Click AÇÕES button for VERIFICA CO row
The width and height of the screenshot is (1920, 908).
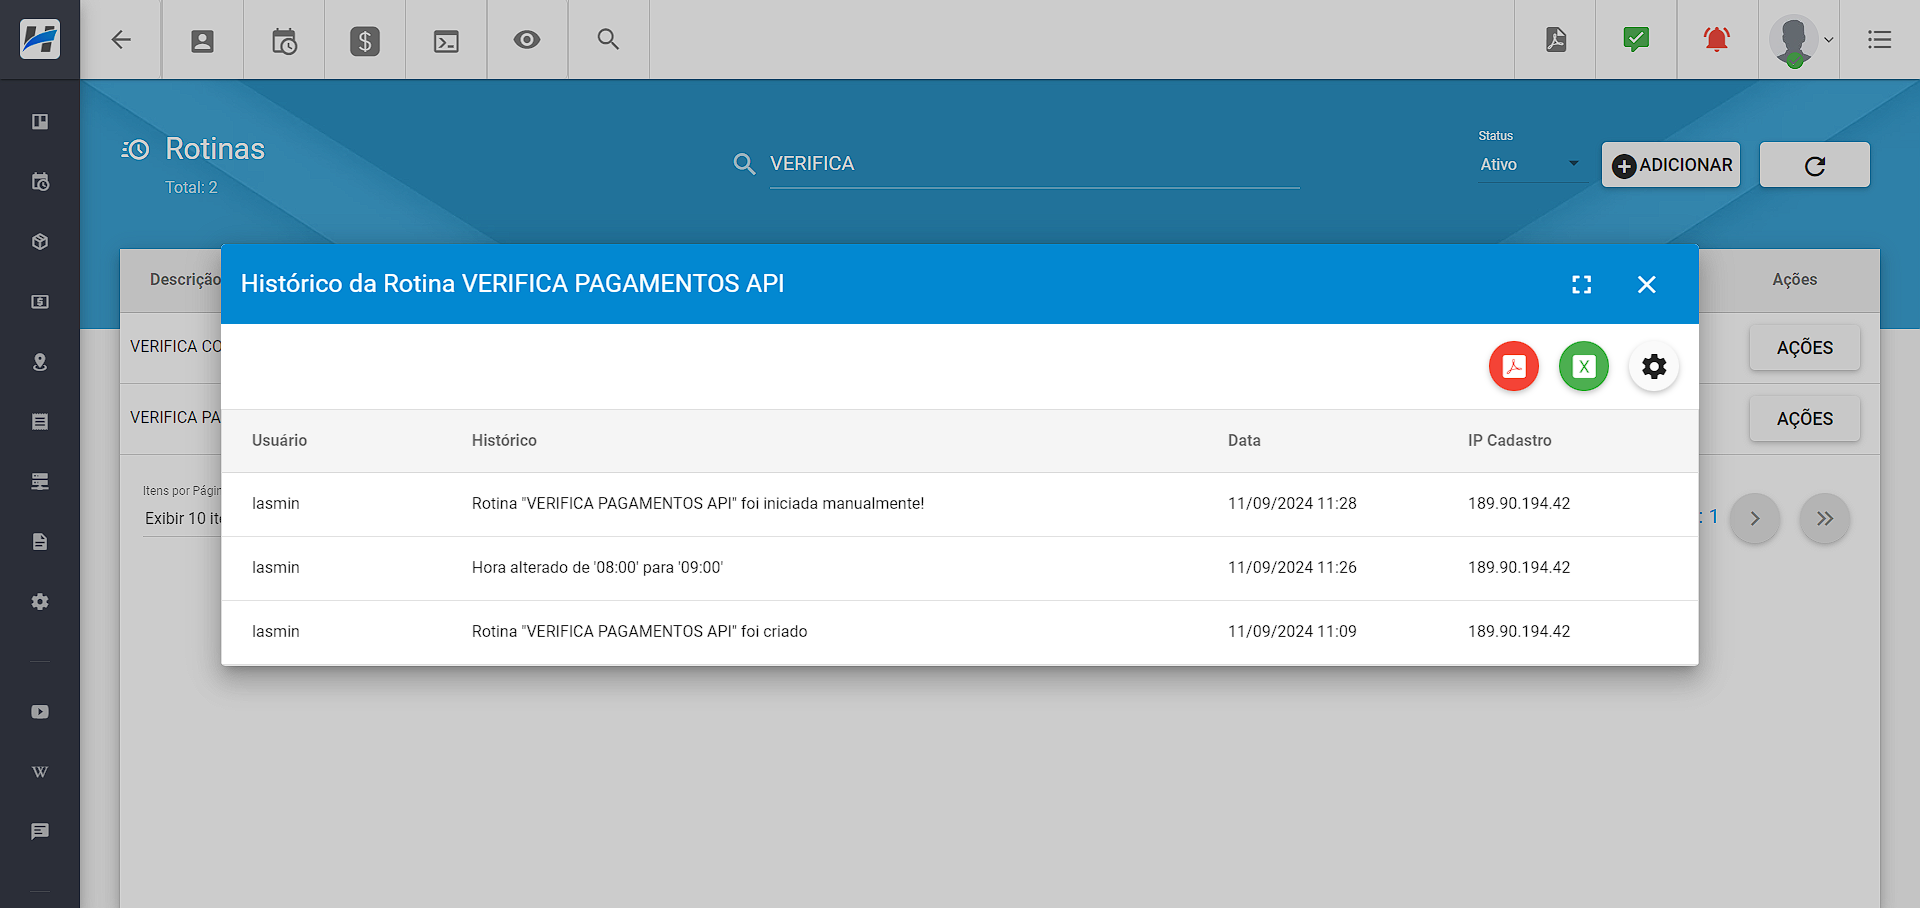pos(1805,348)
